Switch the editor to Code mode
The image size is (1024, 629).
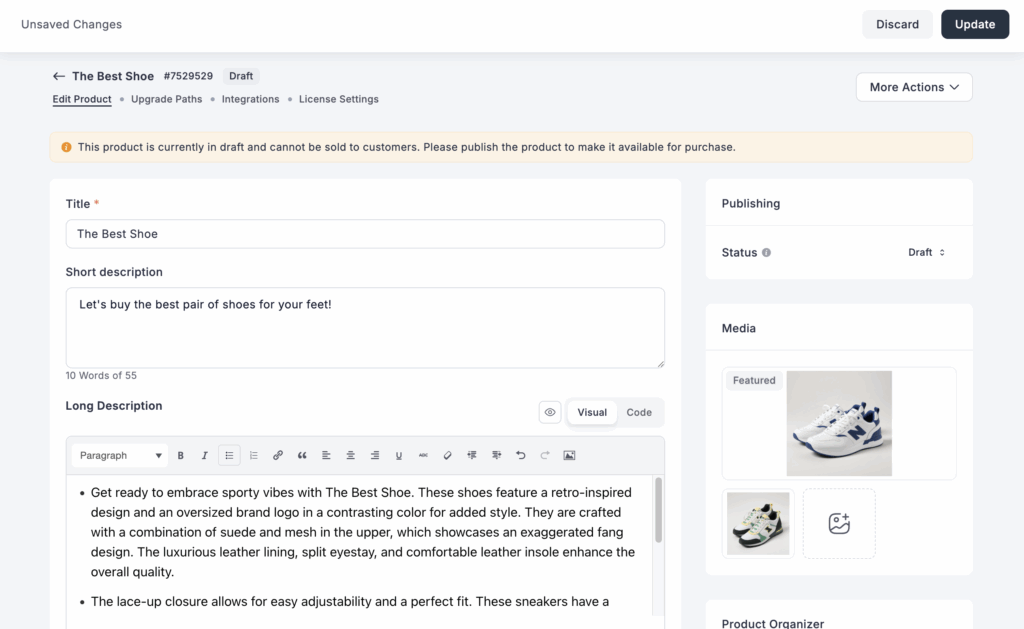[x=639, y=412]
